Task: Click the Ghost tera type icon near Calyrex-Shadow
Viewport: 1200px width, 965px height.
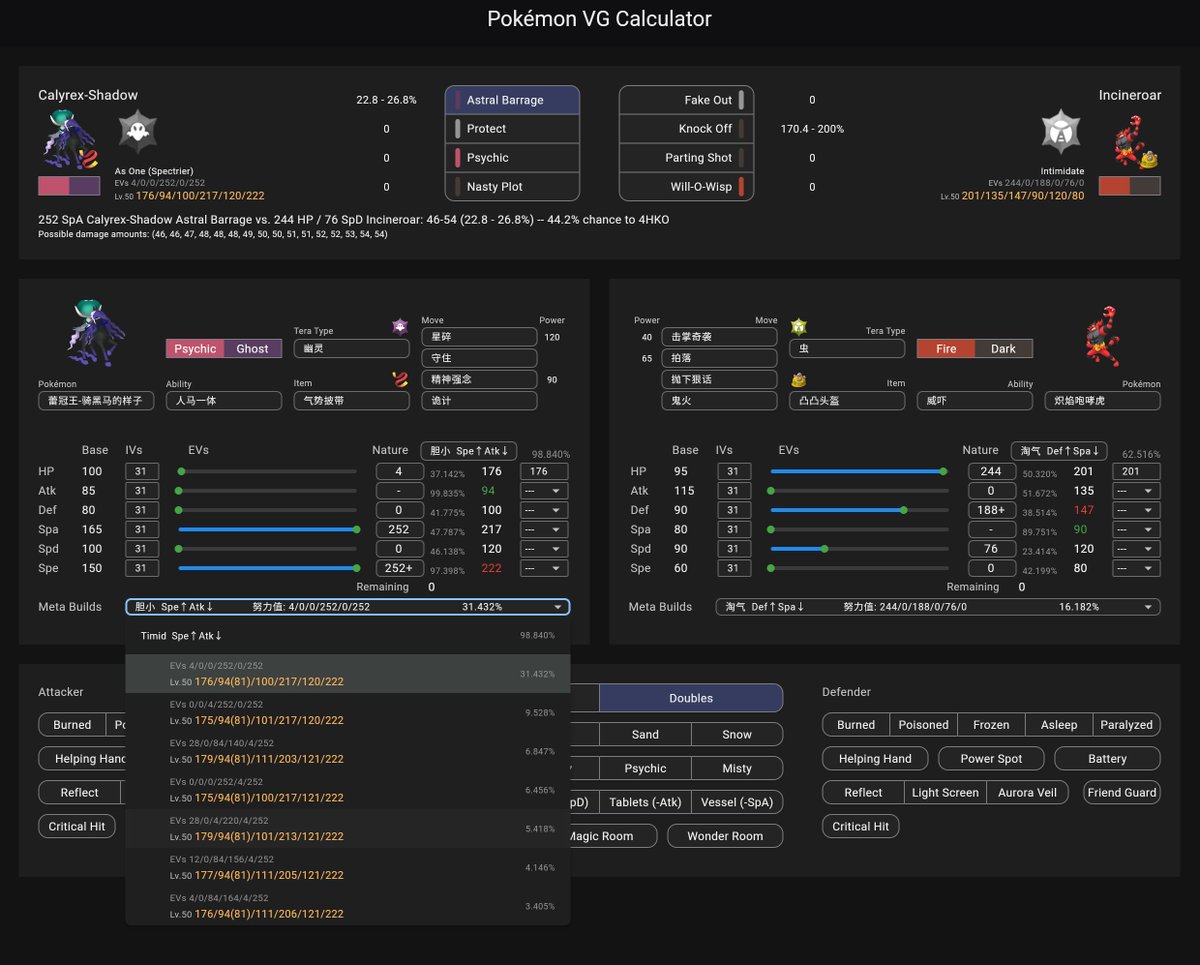Action: (138, 130)
